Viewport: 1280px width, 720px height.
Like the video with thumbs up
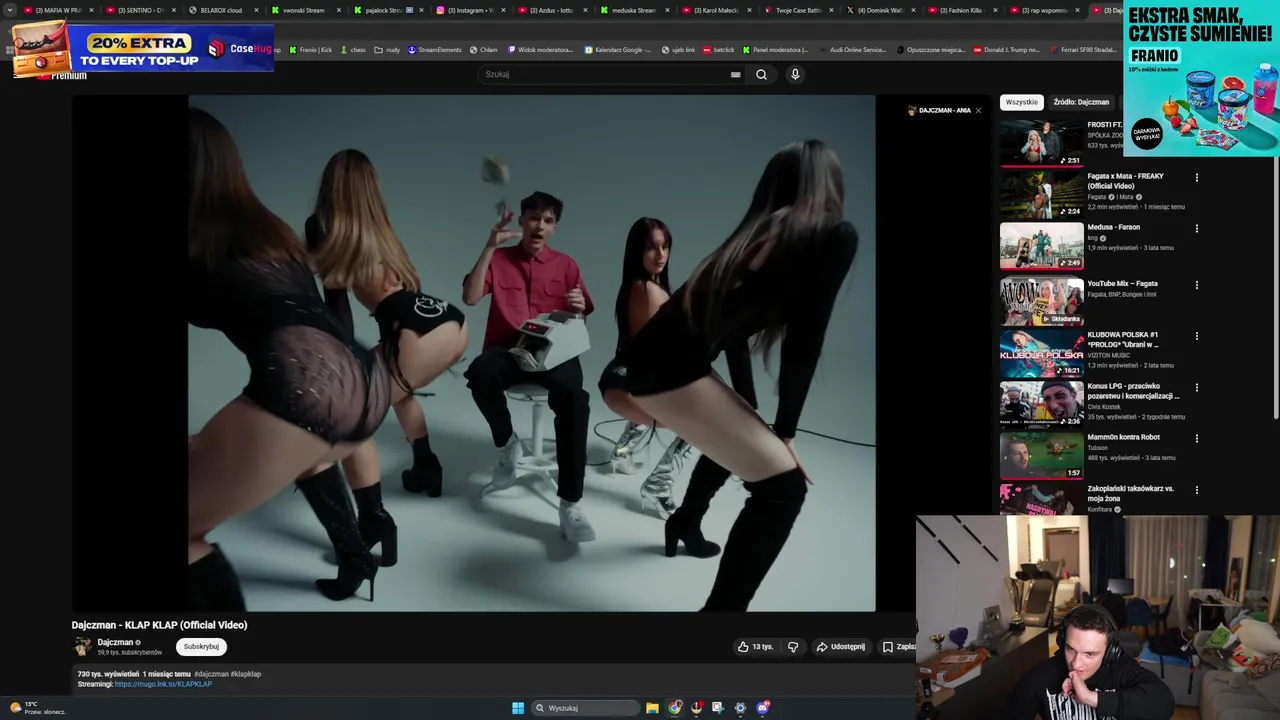pos(755,647)
